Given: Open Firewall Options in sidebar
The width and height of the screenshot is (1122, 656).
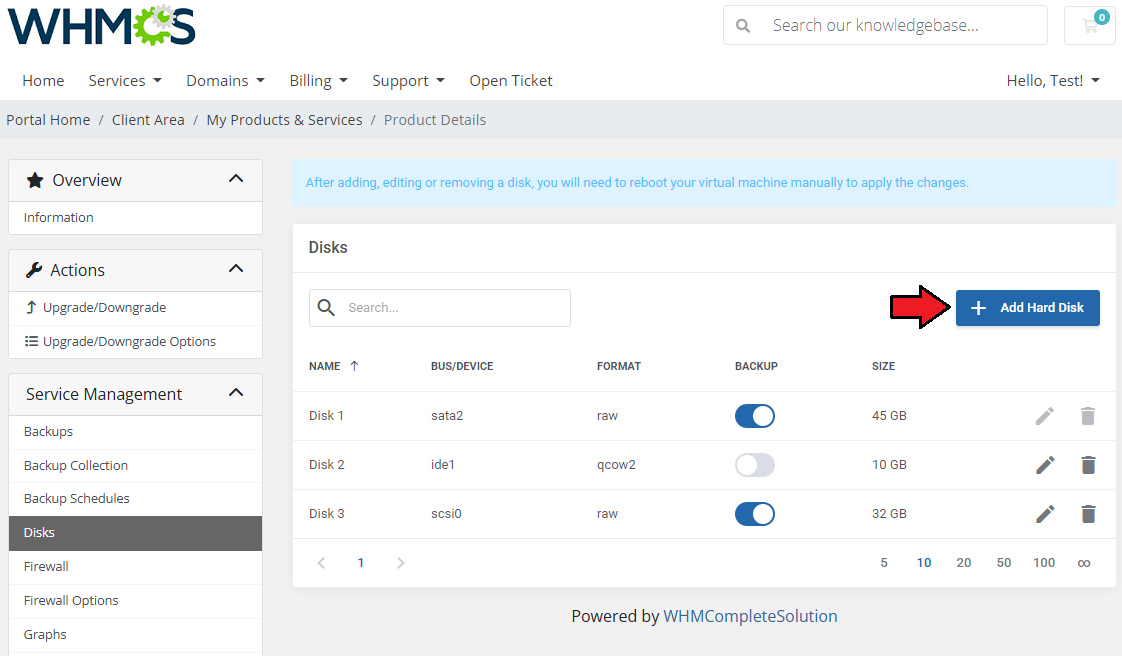Looking at the screenshot, I should (x=135, y=601).
